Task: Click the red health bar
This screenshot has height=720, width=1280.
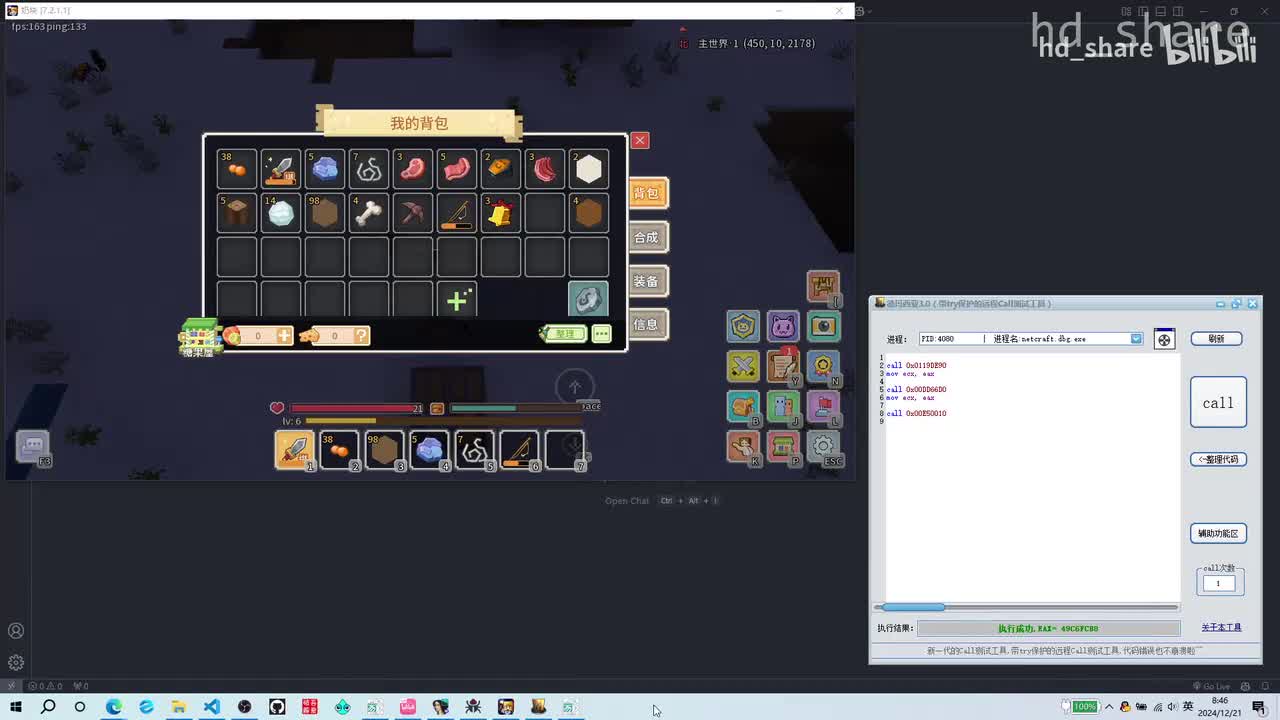Action: [x=357, y=408]
